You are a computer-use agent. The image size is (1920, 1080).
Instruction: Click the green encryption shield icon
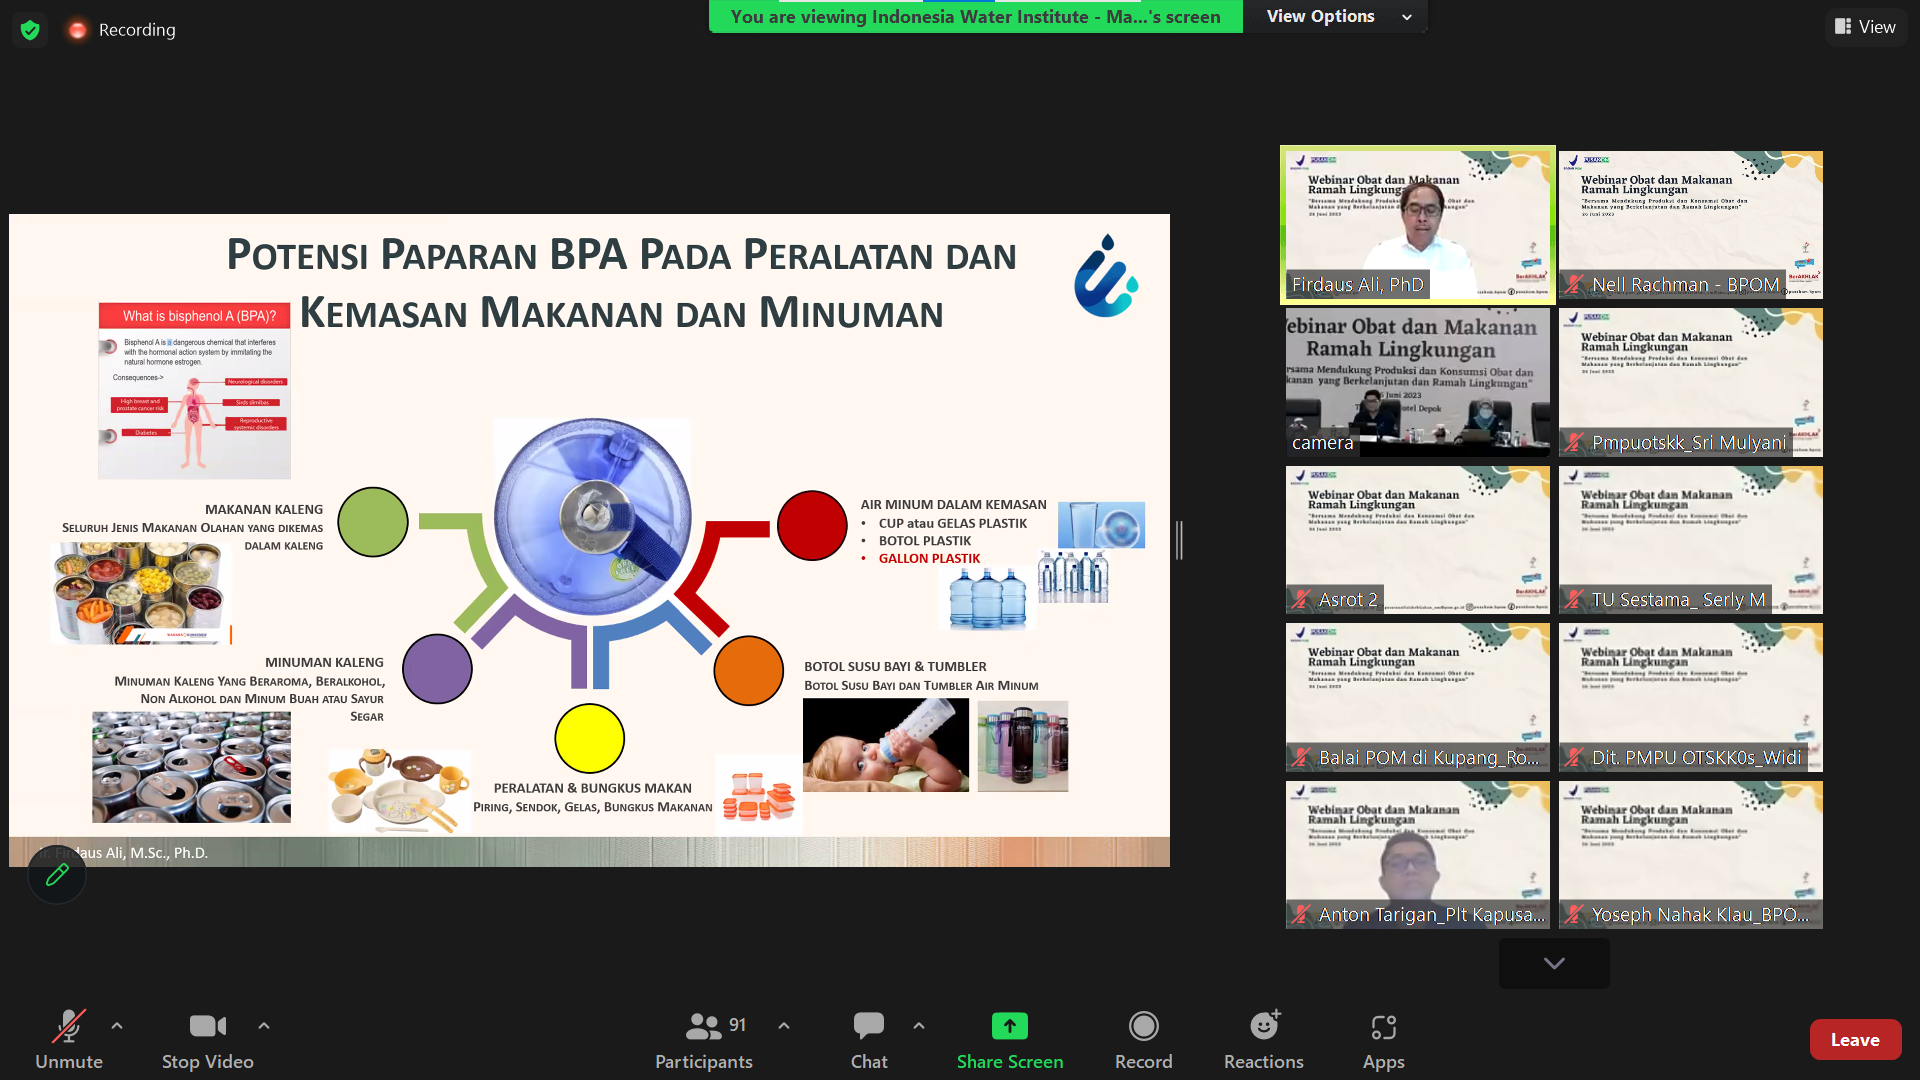click(30, 30)
